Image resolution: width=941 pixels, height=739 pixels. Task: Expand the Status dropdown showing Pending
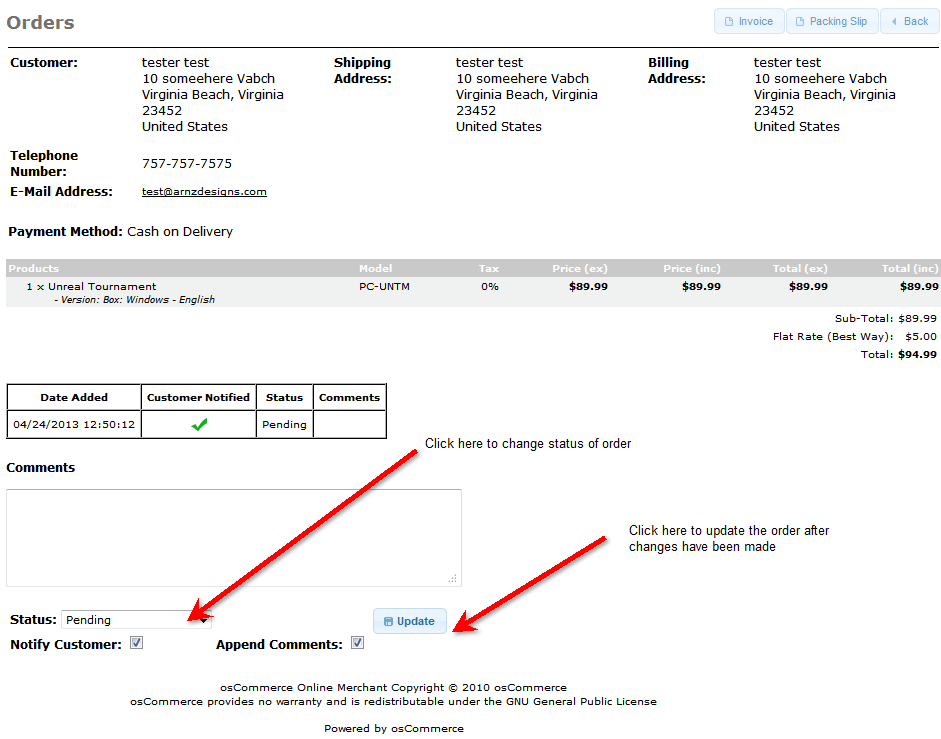pyautogui.click(x=136, y=620)
